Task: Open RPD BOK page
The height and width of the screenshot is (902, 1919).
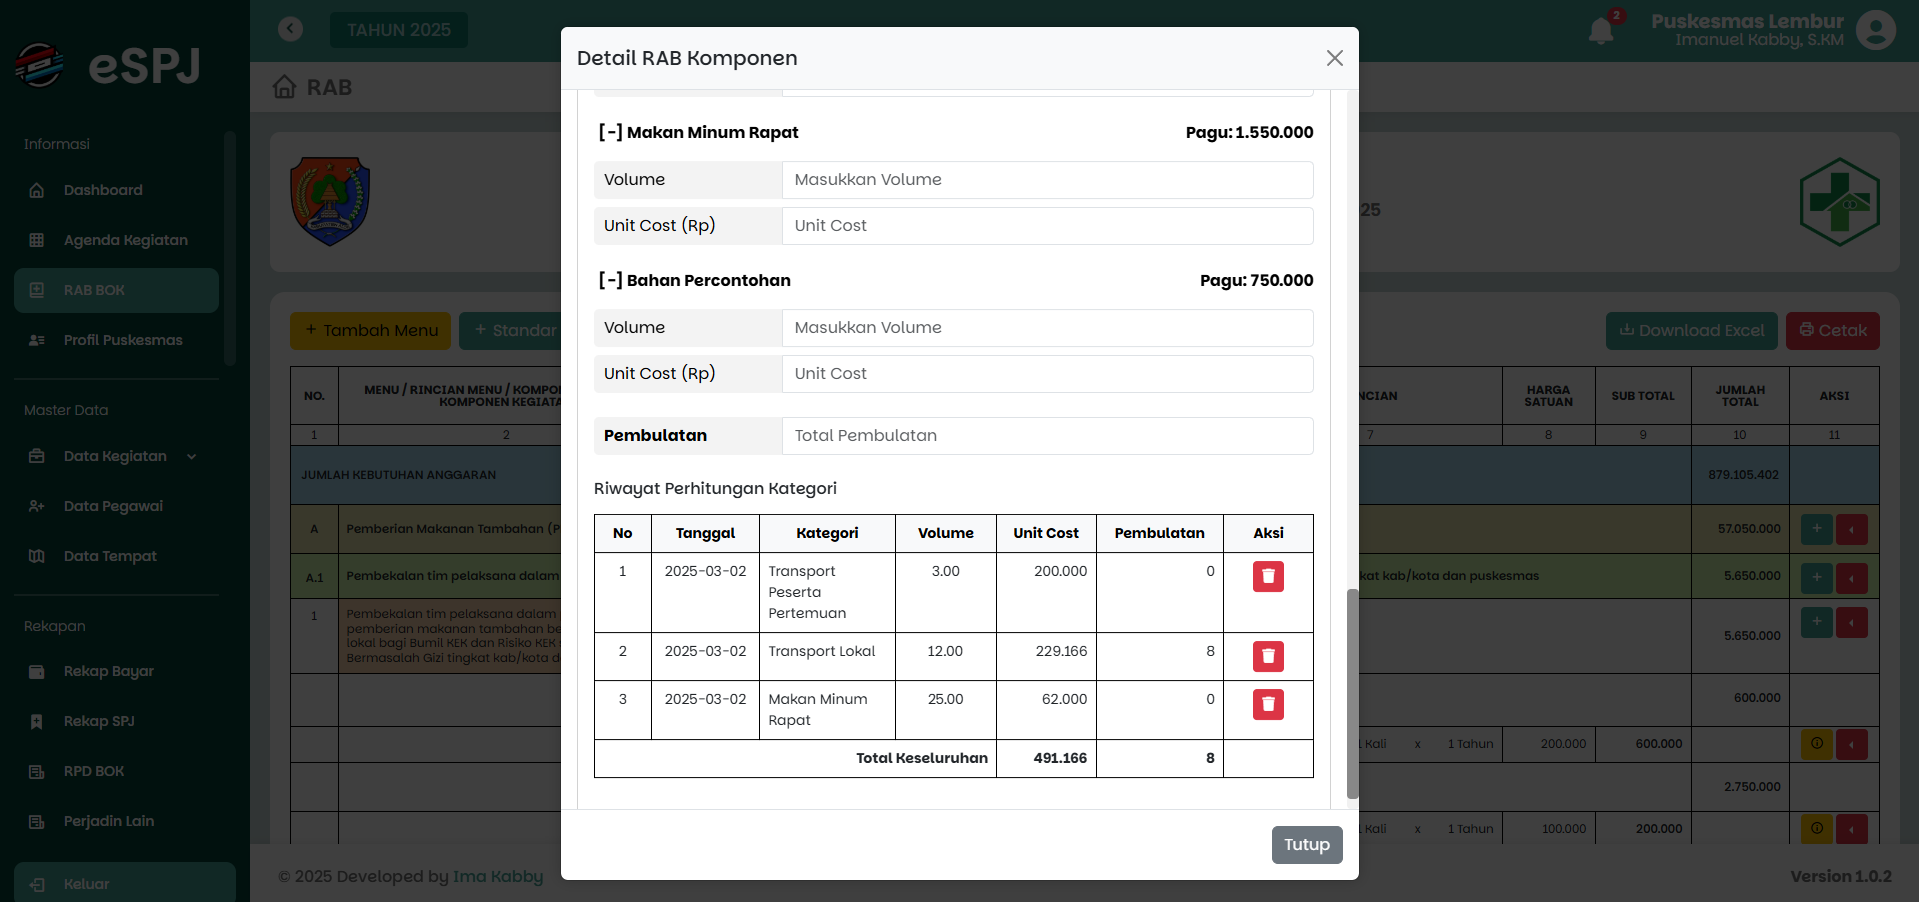Action: (x=116, y=771)
